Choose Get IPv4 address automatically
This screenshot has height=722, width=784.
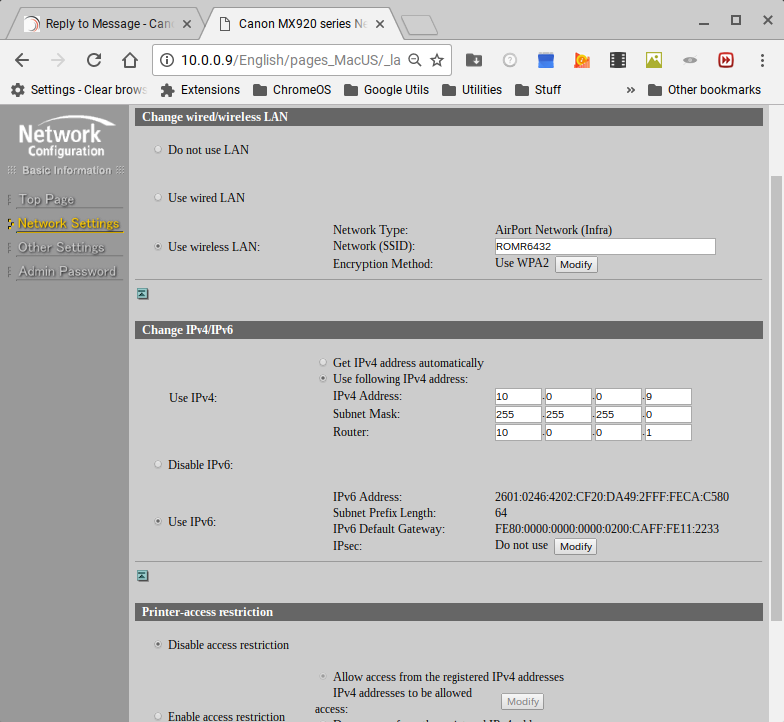(322, 362)
